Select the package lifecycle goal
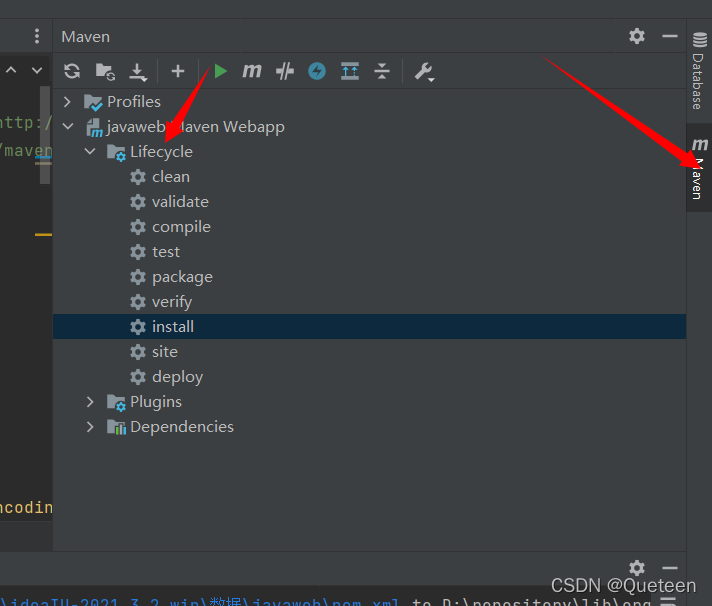712x606 pixels. (171, 276)
